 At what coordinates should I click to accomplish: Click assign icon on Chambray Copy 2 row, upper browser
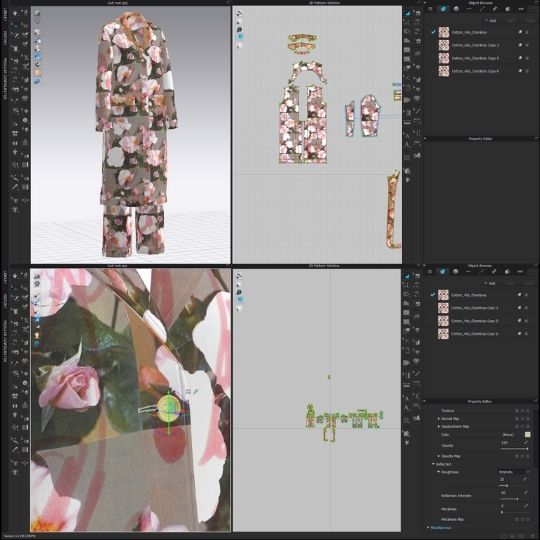[x=520, y=45]
